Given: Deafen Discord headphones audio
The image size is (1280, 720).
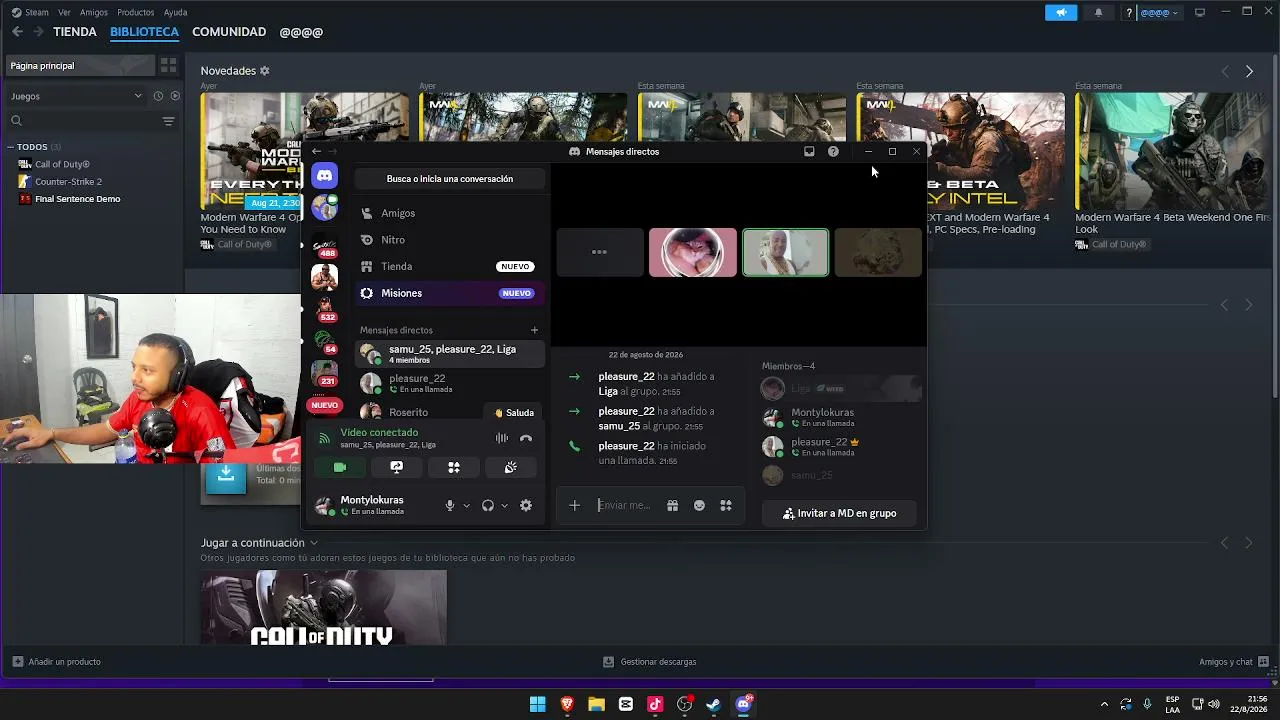Looking at the screenshot, I should [x=488, y=506].
